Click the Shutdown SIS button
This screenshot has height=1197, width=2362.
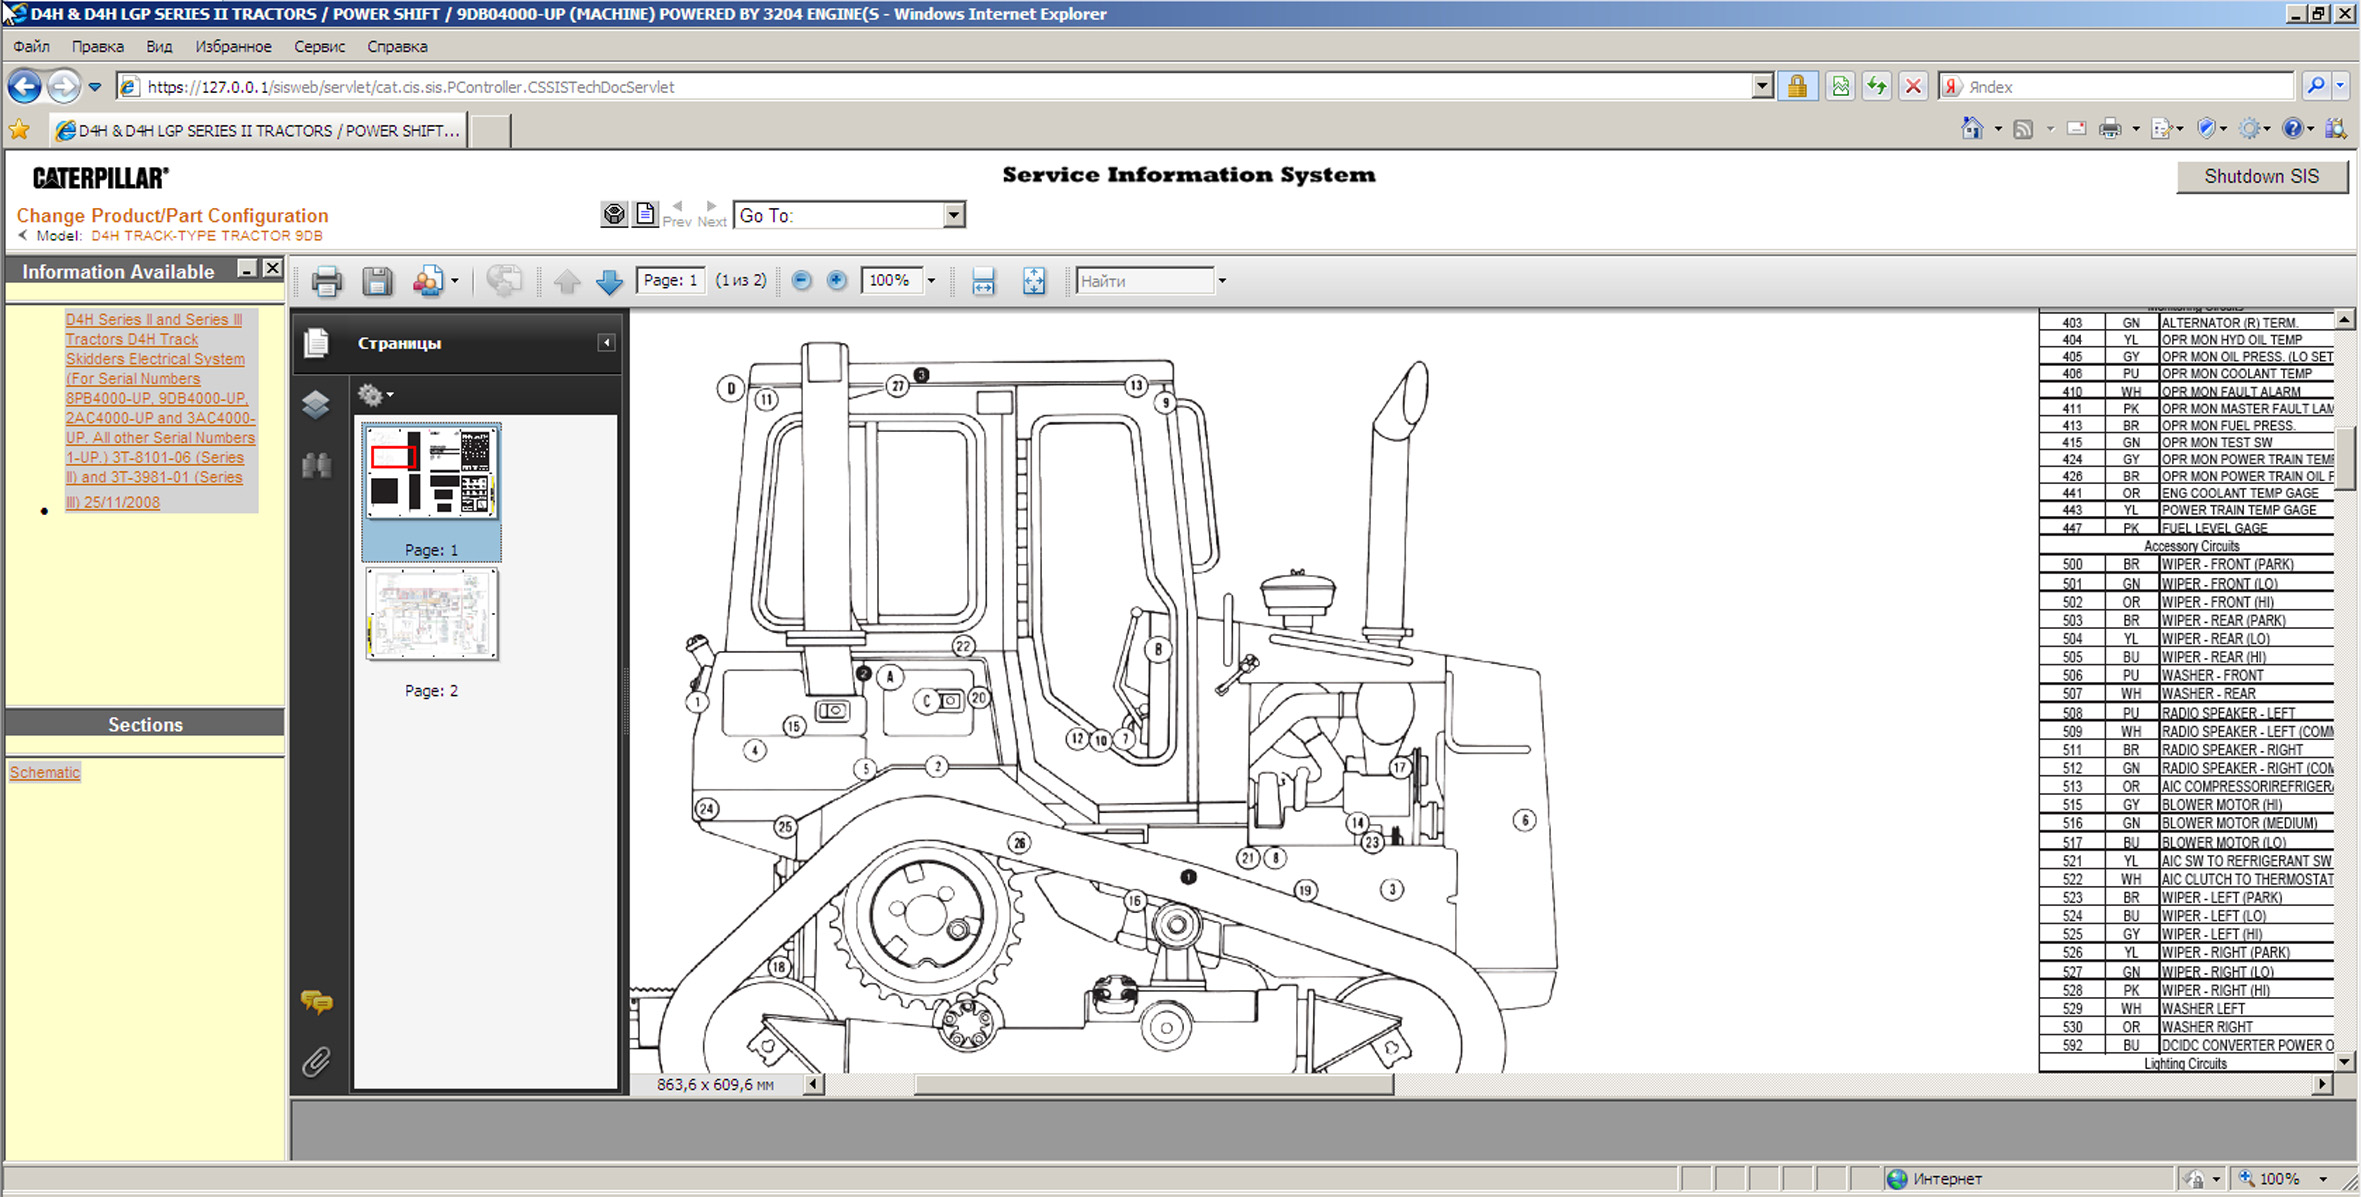click(2261, 177)
